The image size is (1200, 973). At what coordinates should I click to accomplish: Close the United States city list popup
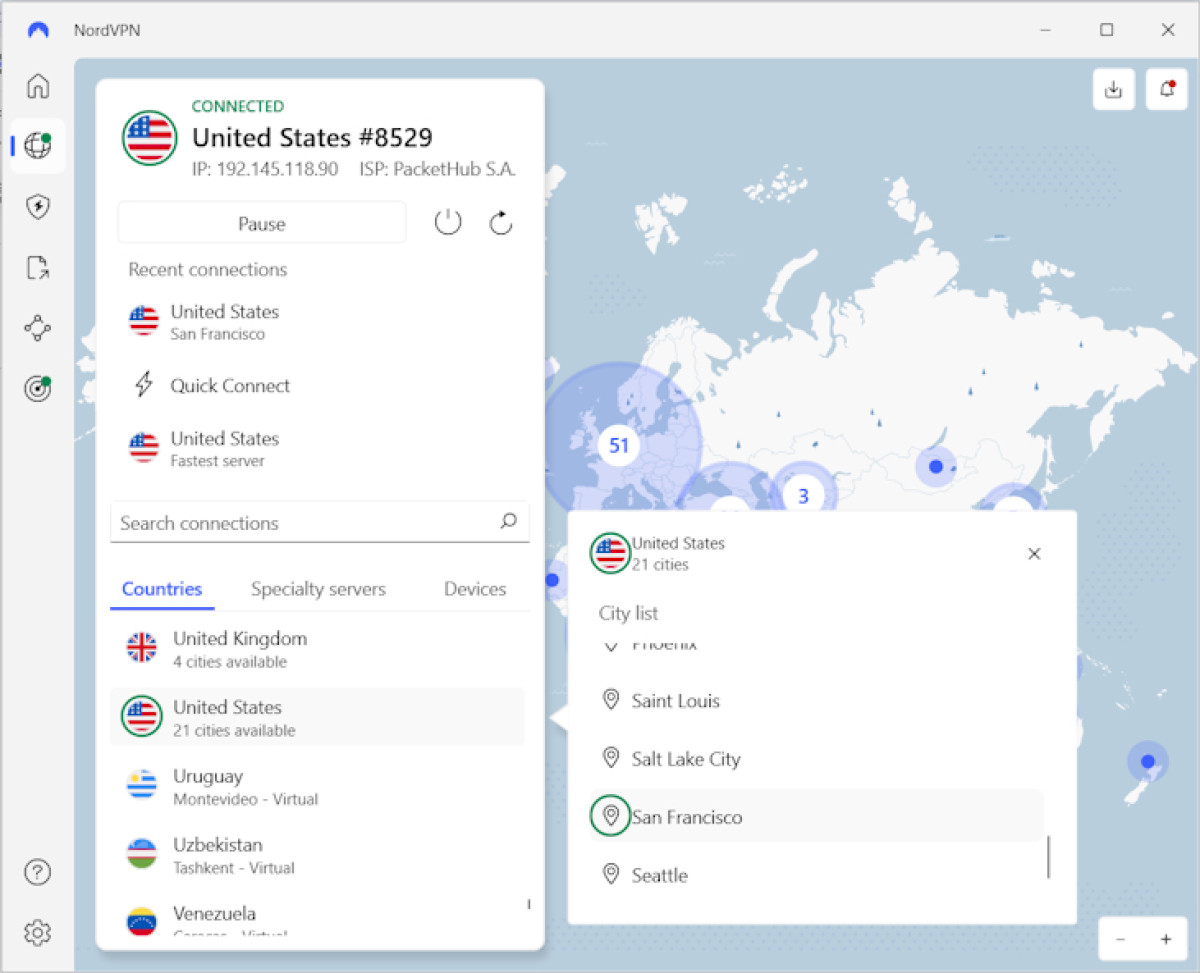pyautogui.click(x=1035, y=553)
